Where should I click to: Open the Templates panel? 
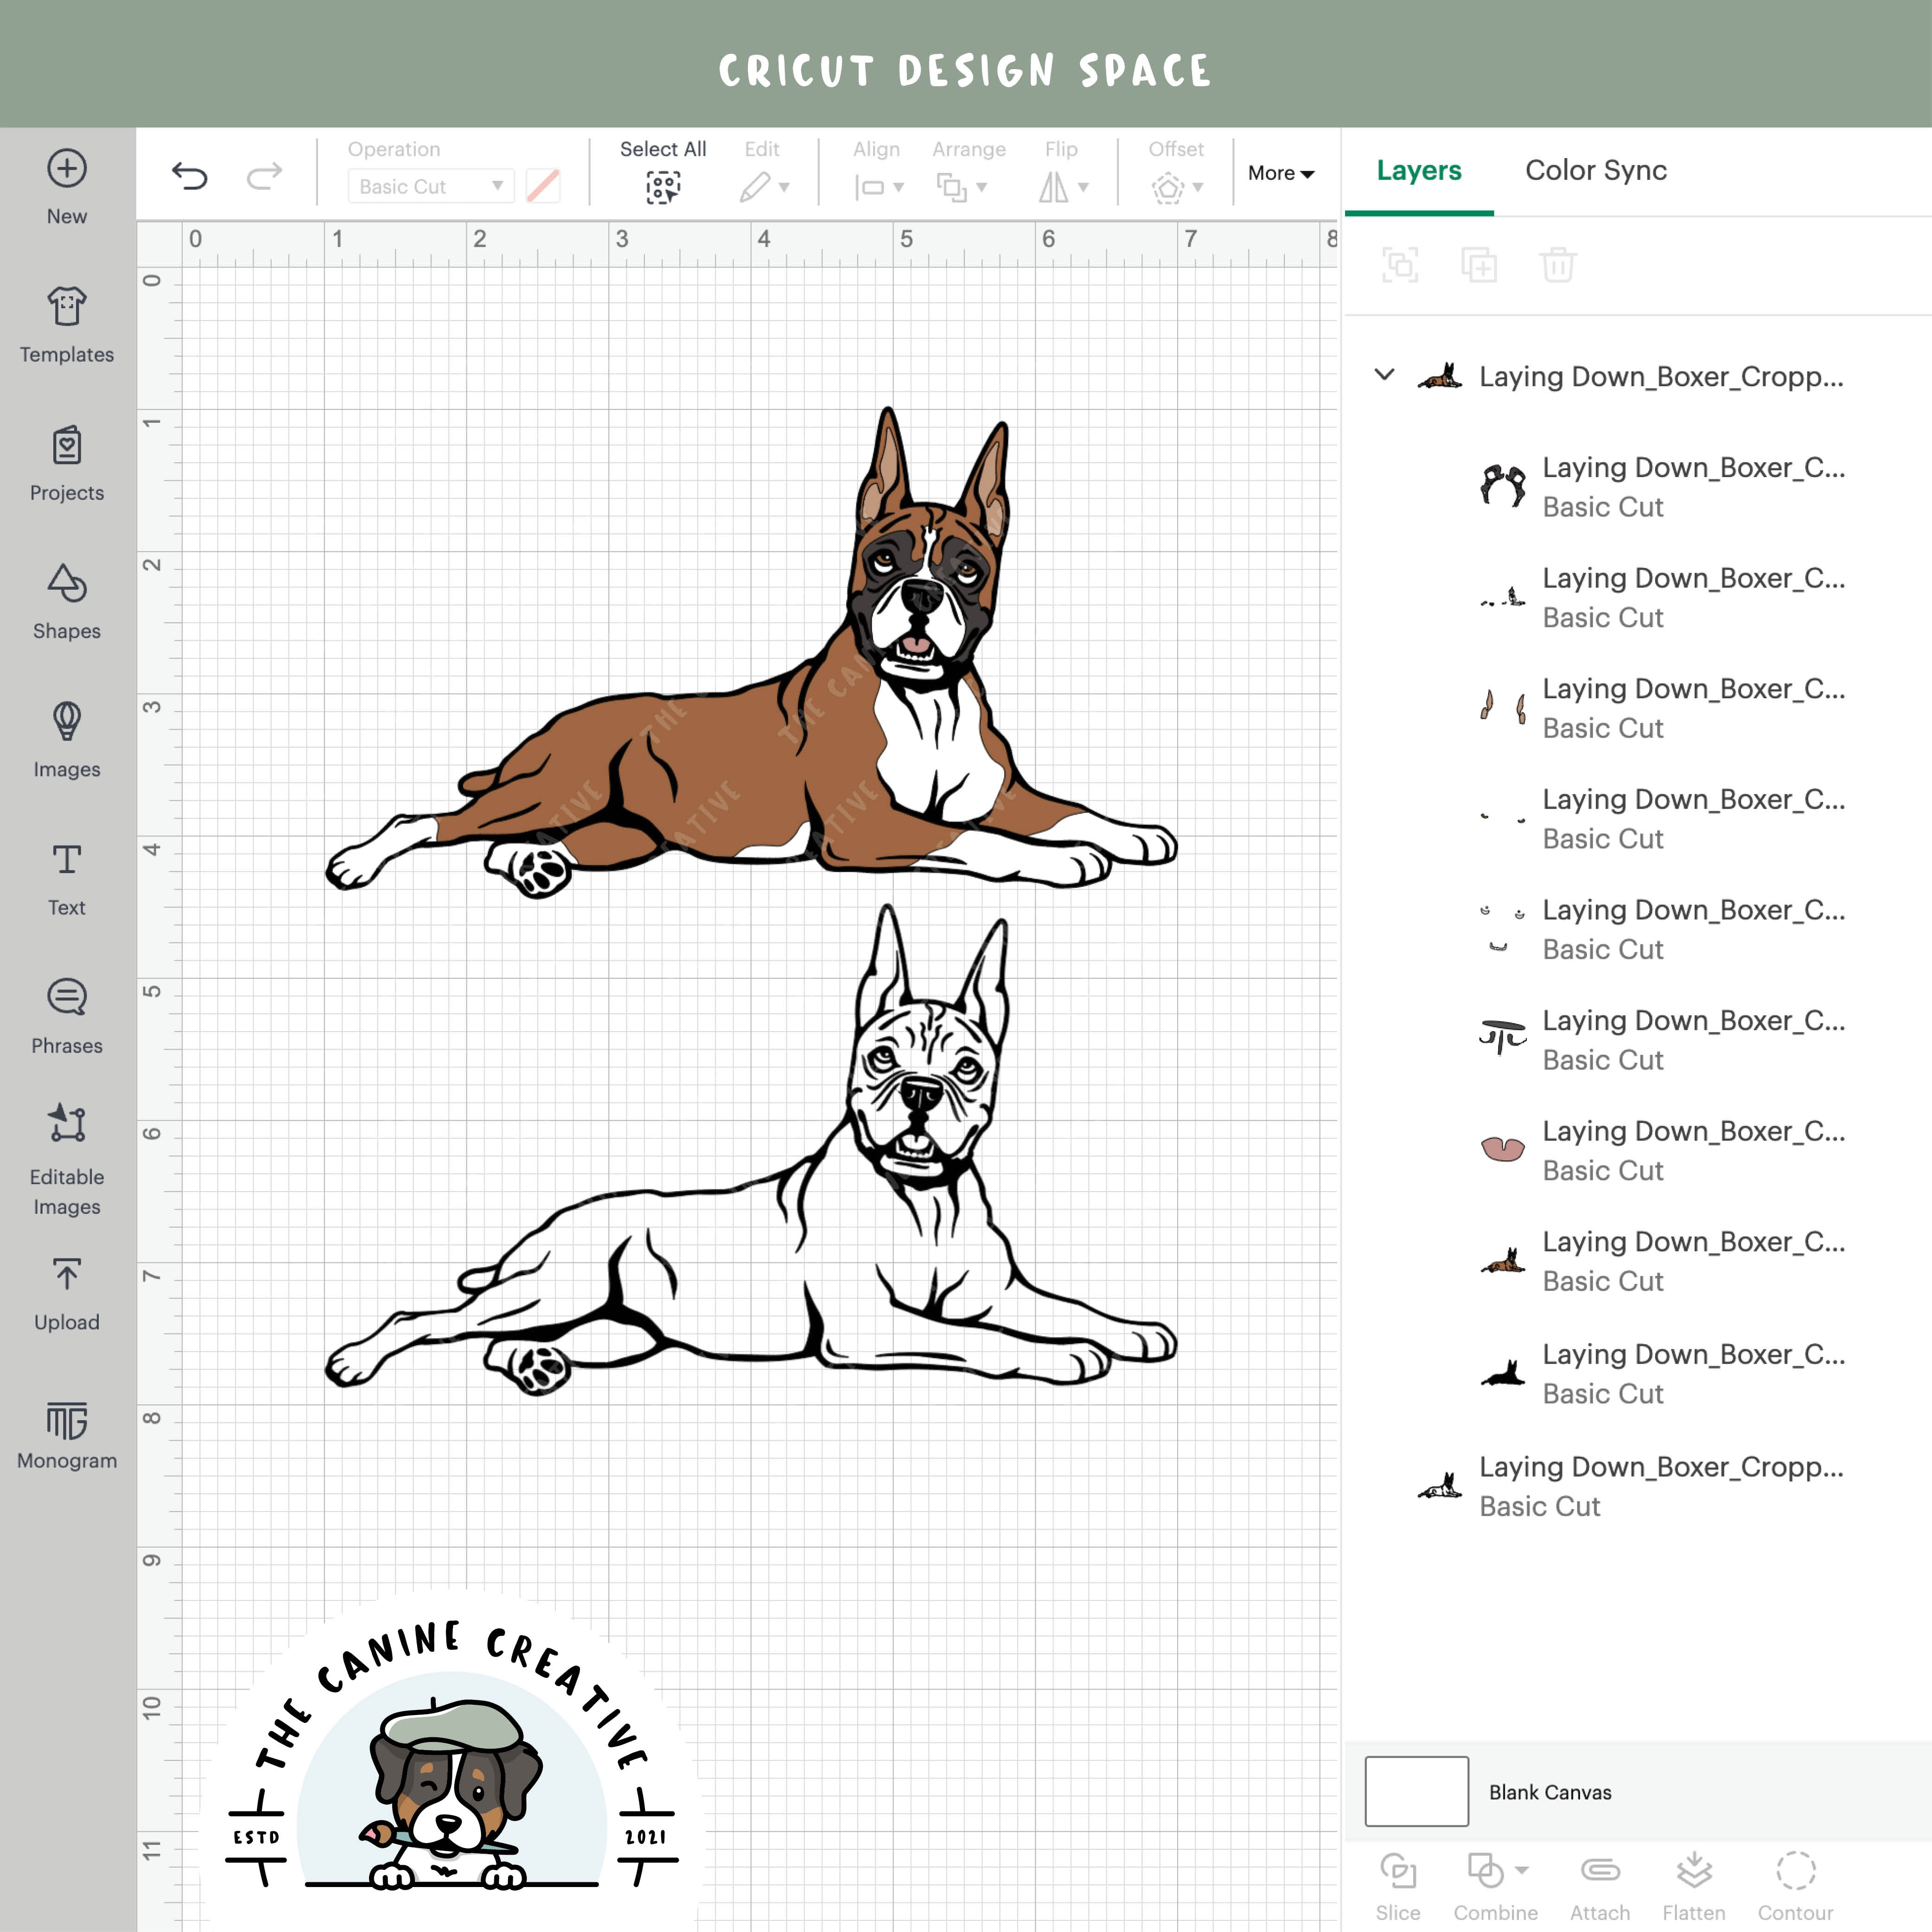[x=66, y=325]
